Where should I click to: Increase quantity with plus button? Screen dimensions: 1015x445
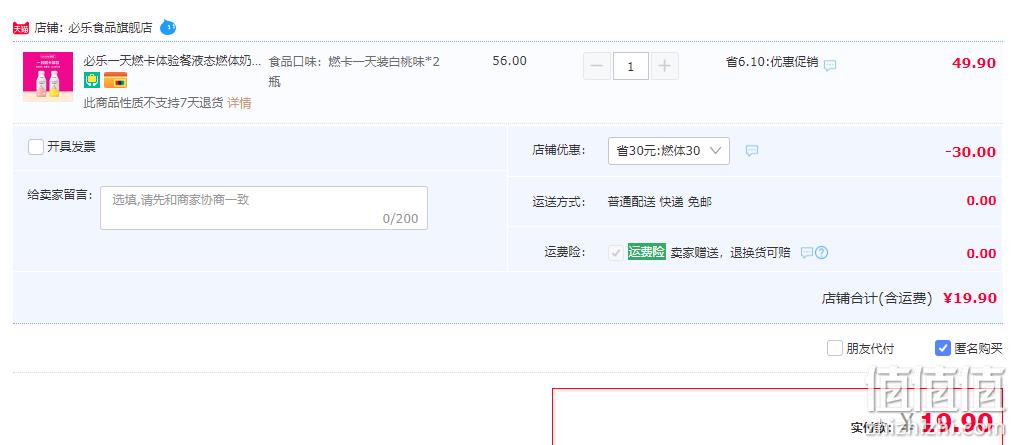click(x=664, y=66)
